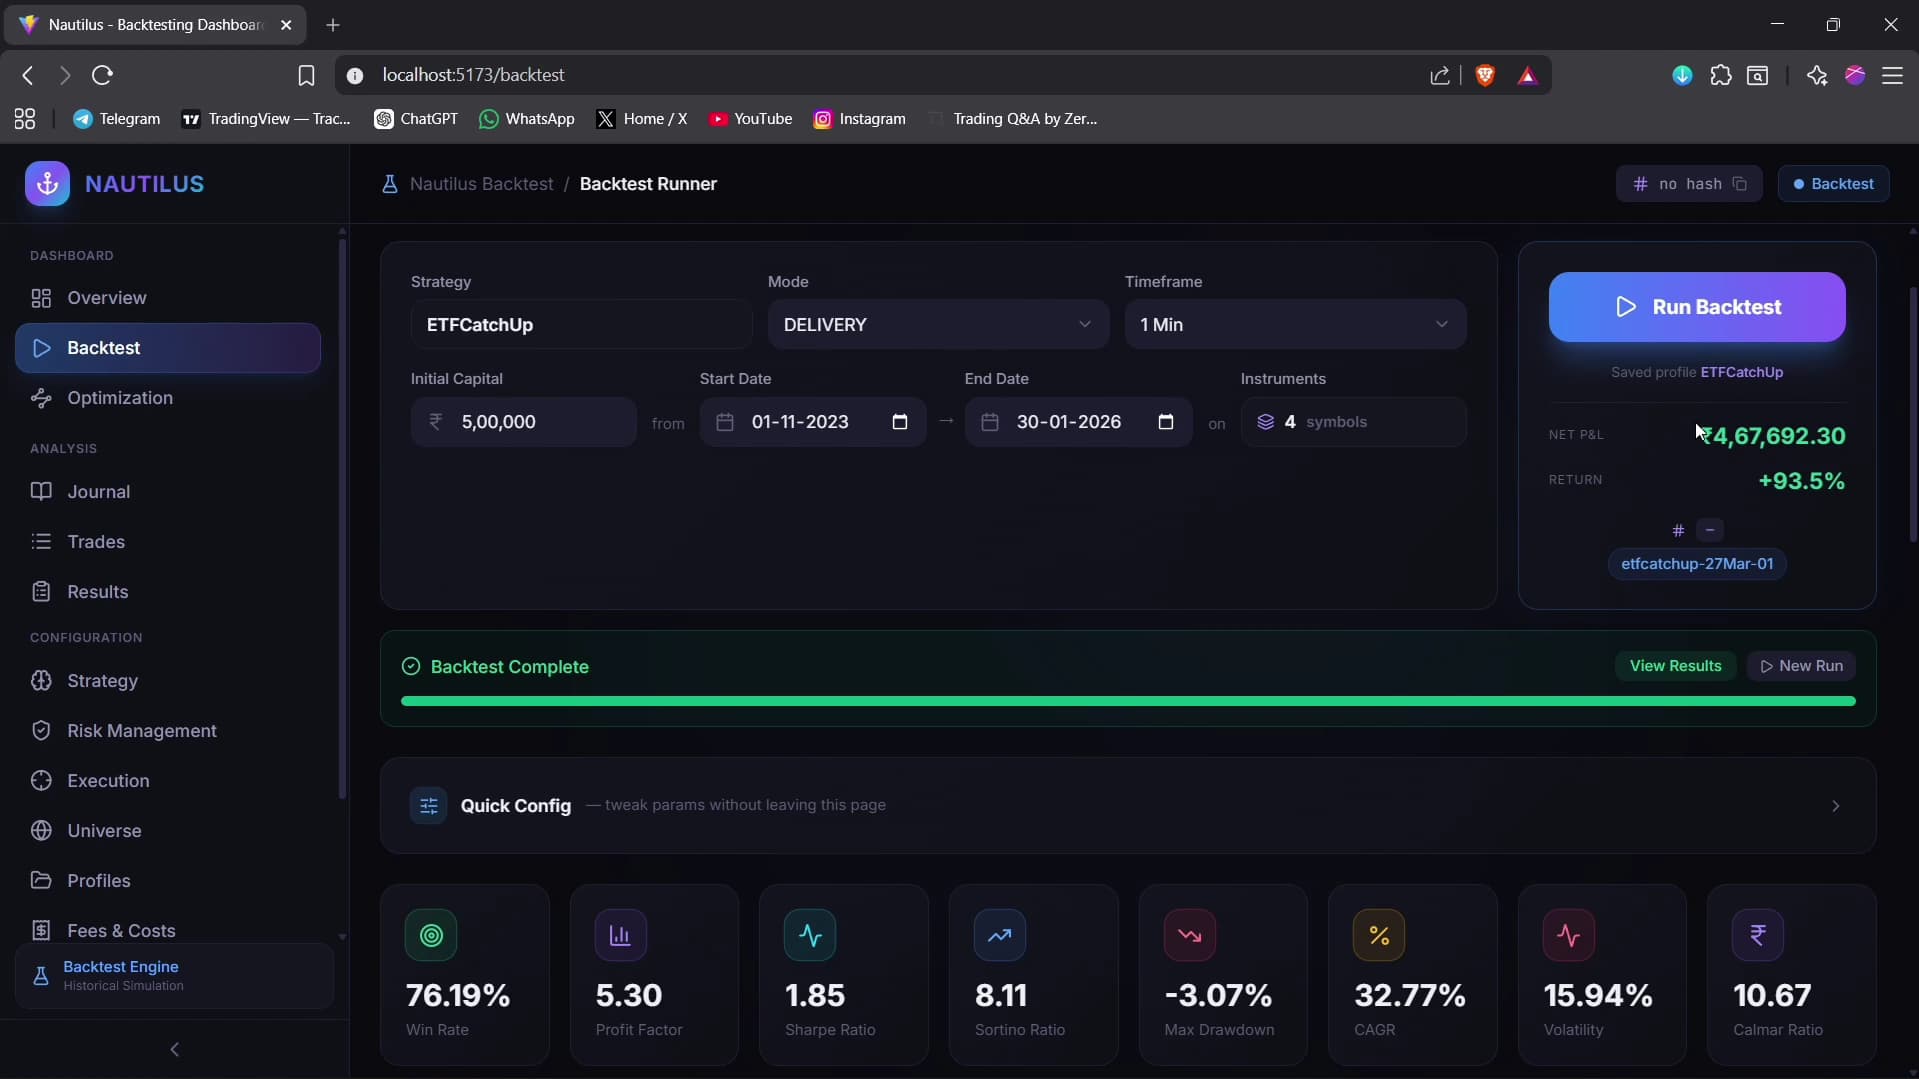
Task: Open End Date calendar picker icon
Action: tap(1165, 422)
